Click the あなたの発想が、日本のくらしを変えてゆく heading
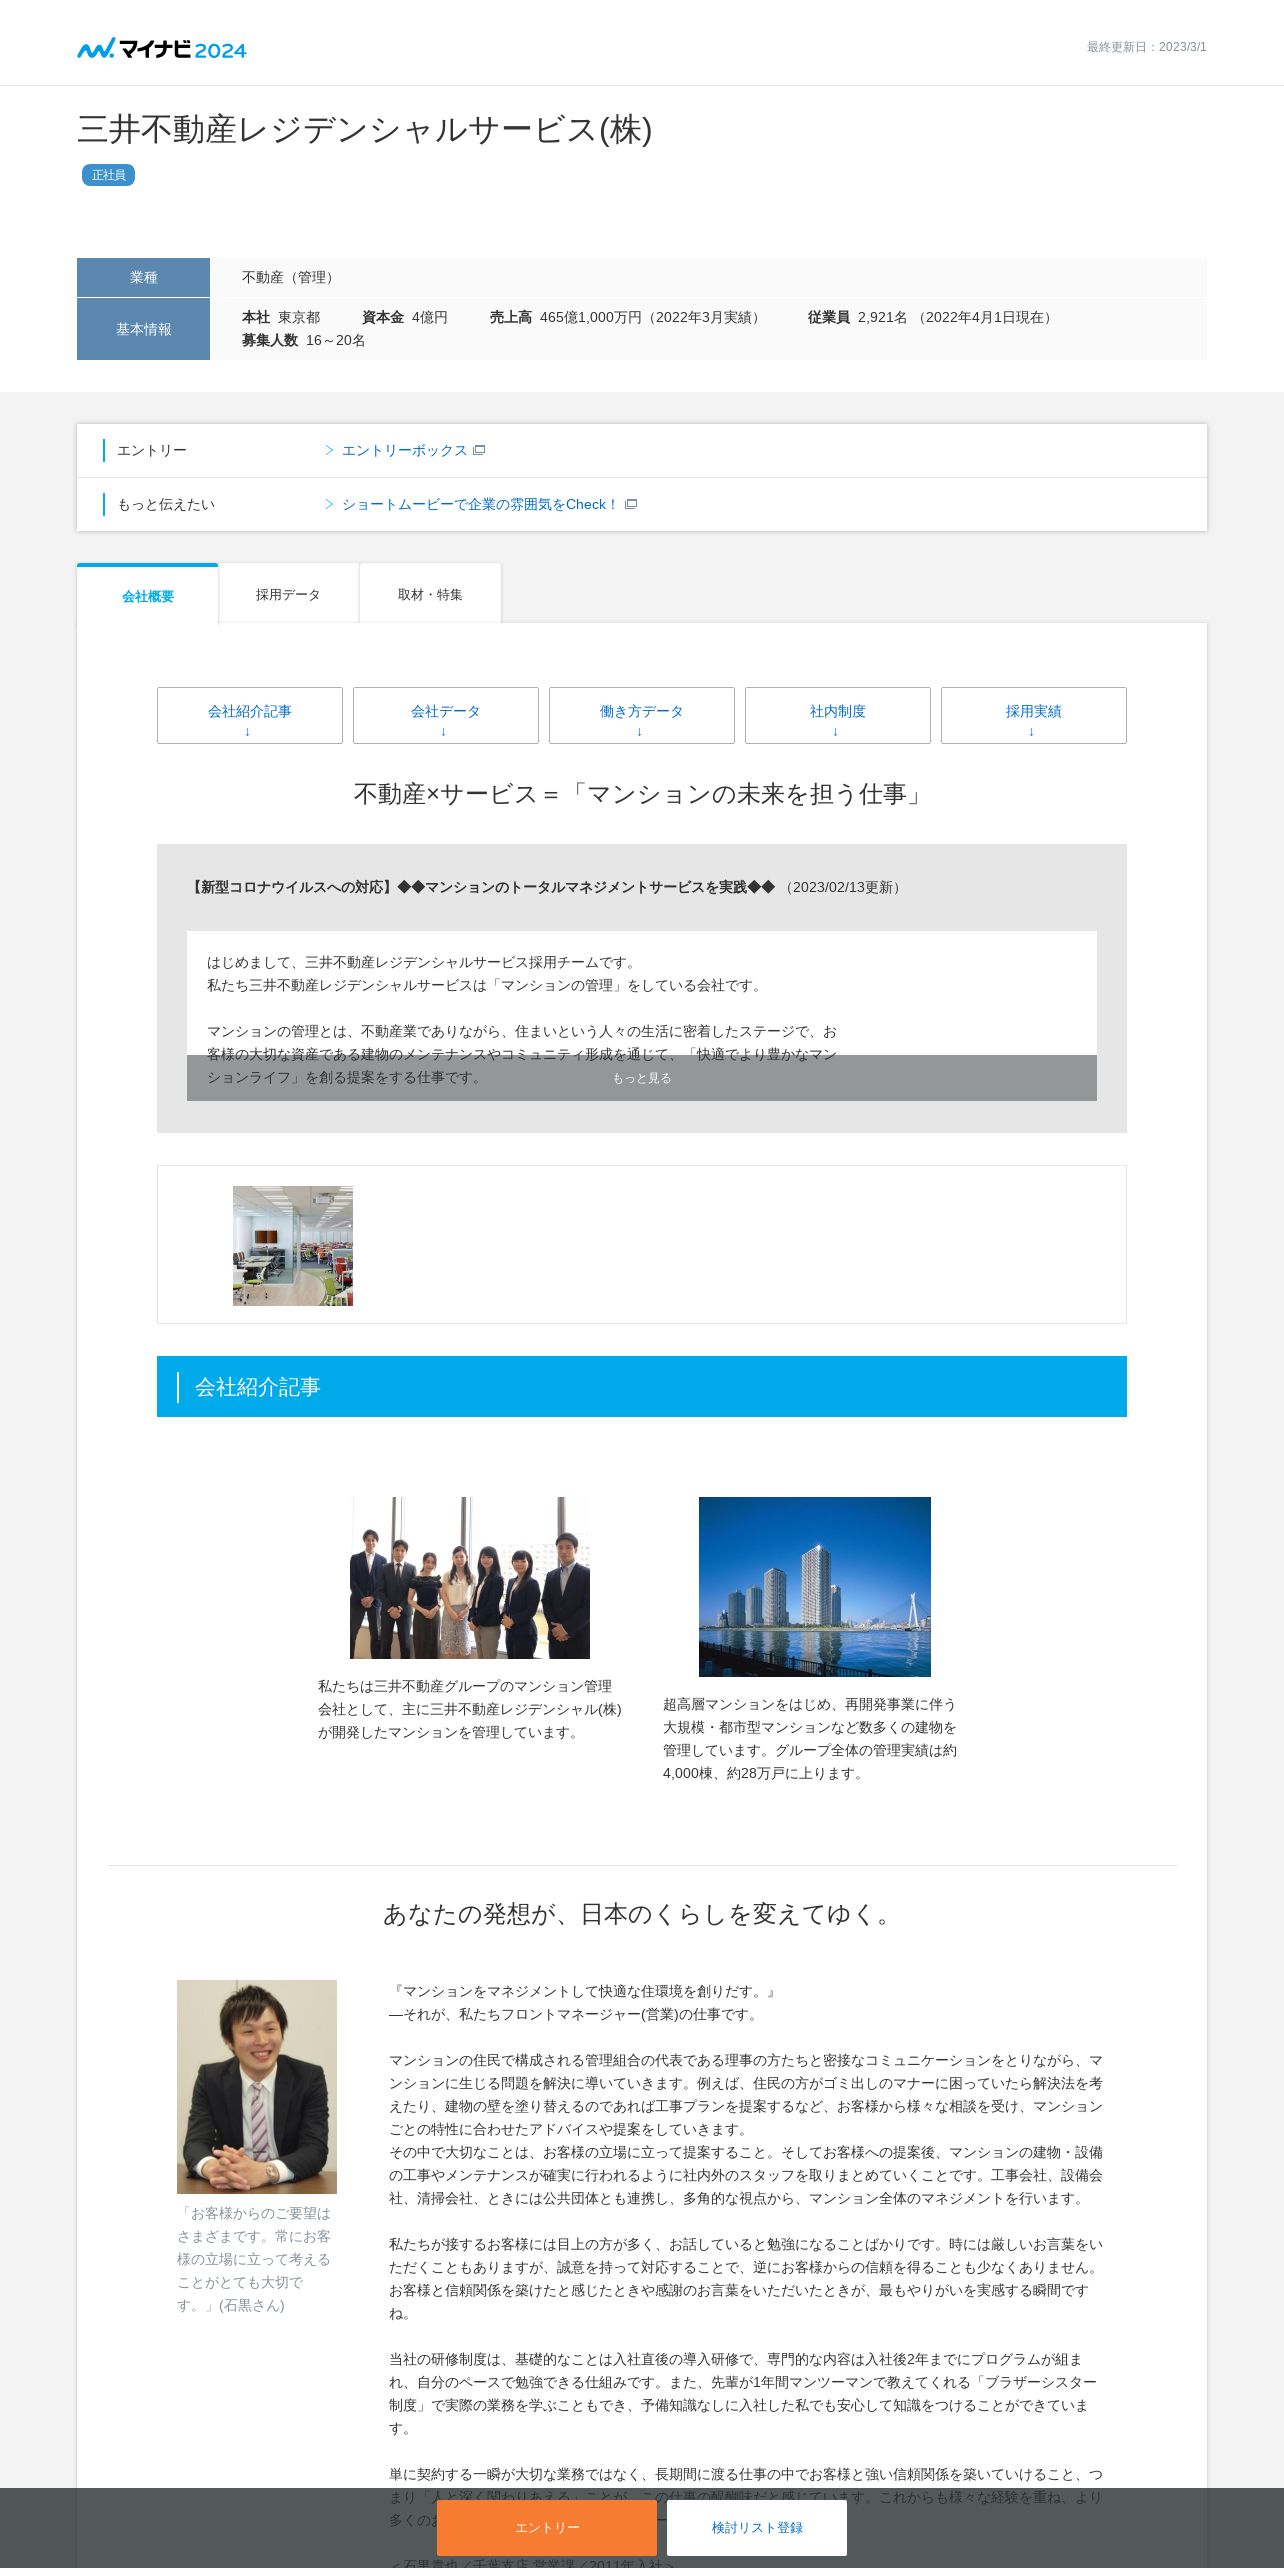Image resolution: width=1284 pixels, height=2568 pixels. pyautogui.click(x=642, y=1914)
